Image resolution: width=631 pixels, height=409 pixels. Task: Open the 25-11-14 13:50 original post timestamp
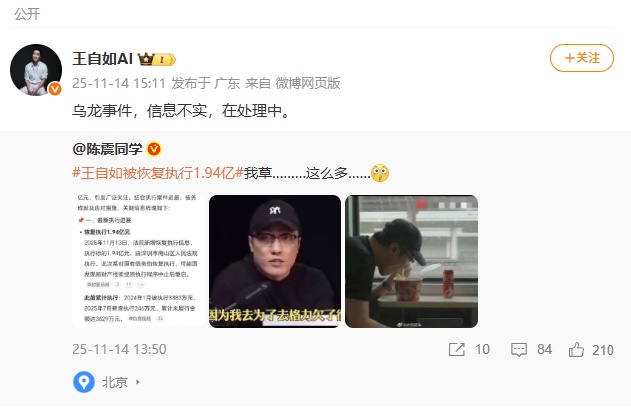pos(119,349)
